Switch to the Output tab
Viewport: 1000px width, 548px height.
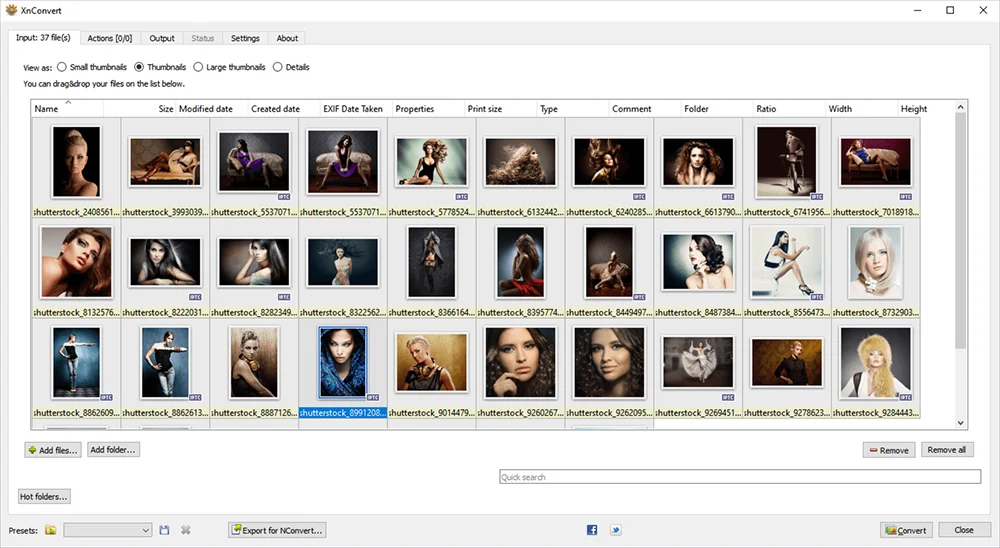[x=162, y=38]
